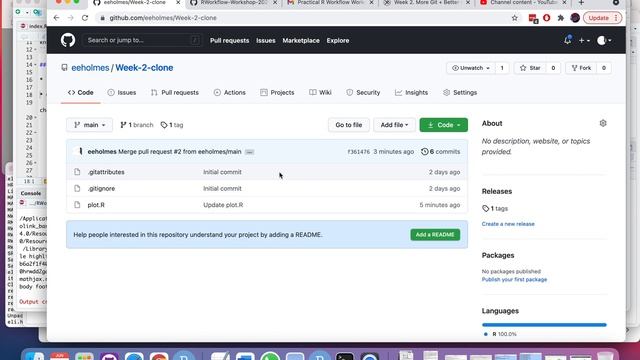Viewport: 640px width, 360px height.
Task: Select the Console tab in RStudio window
Action: click(x=31, y=193)
